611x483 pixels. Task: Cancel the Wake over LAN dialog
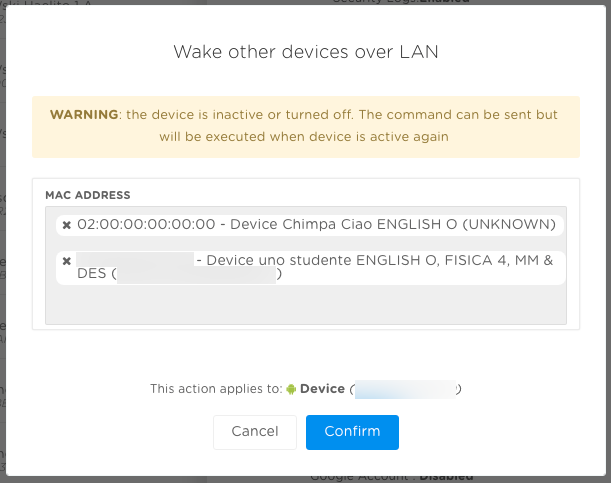click(x=255, y=432)
